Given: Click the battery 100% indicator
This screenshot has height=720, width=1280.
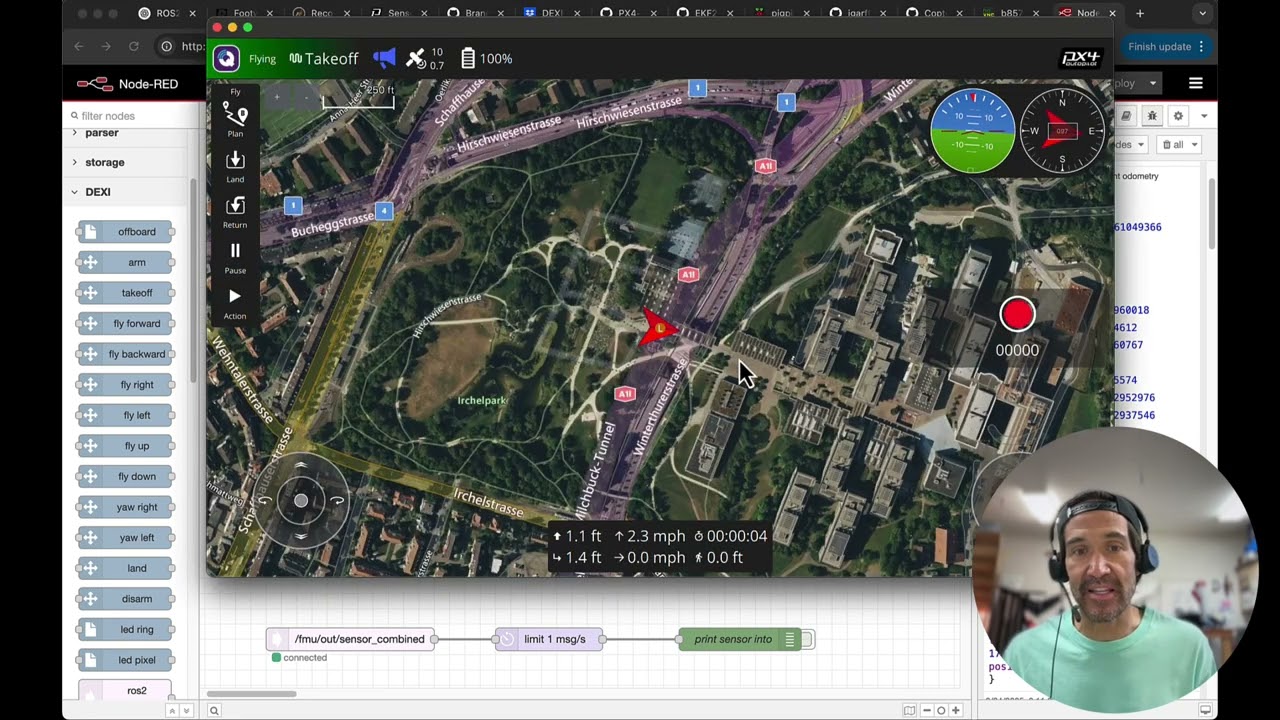Looking at the screenshot, I should 487,59.
